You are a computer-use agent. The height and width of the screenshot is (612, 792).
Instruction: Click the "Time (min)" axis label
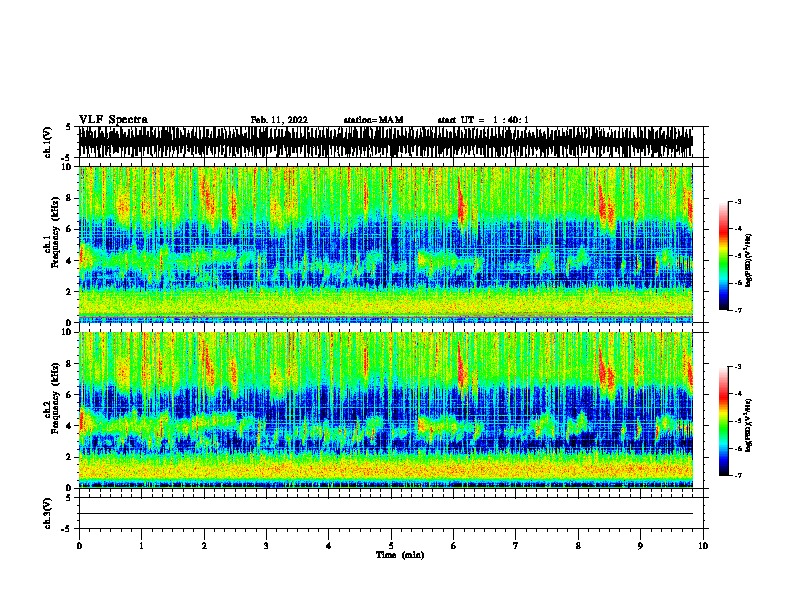coord(400,555)
